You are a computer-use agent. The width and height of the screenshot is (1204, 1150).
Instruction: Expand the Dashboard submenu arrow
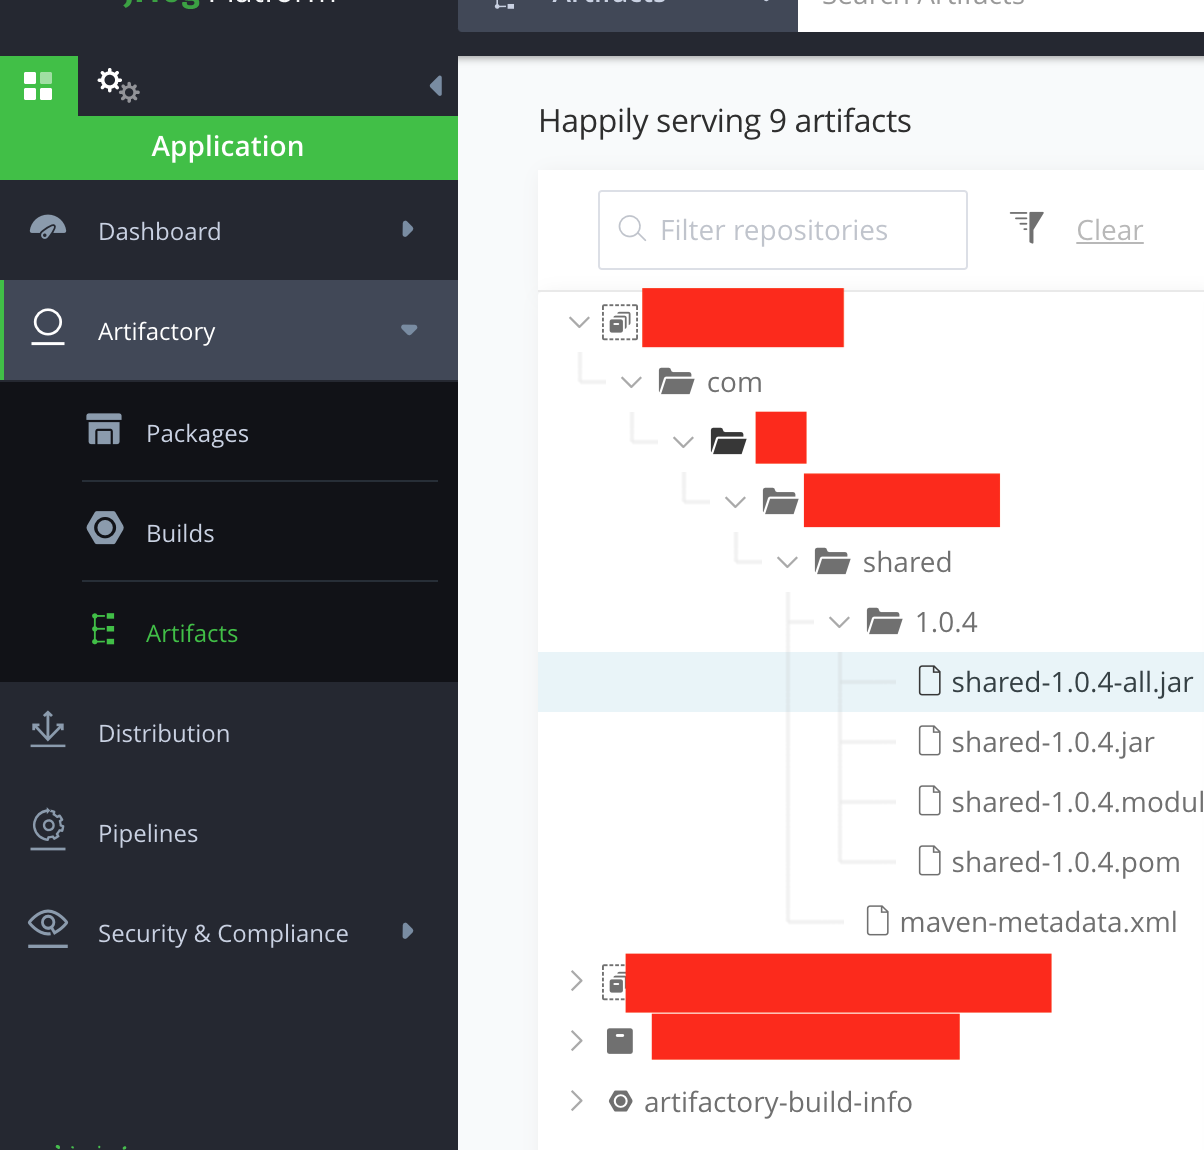tap(407, 229)
